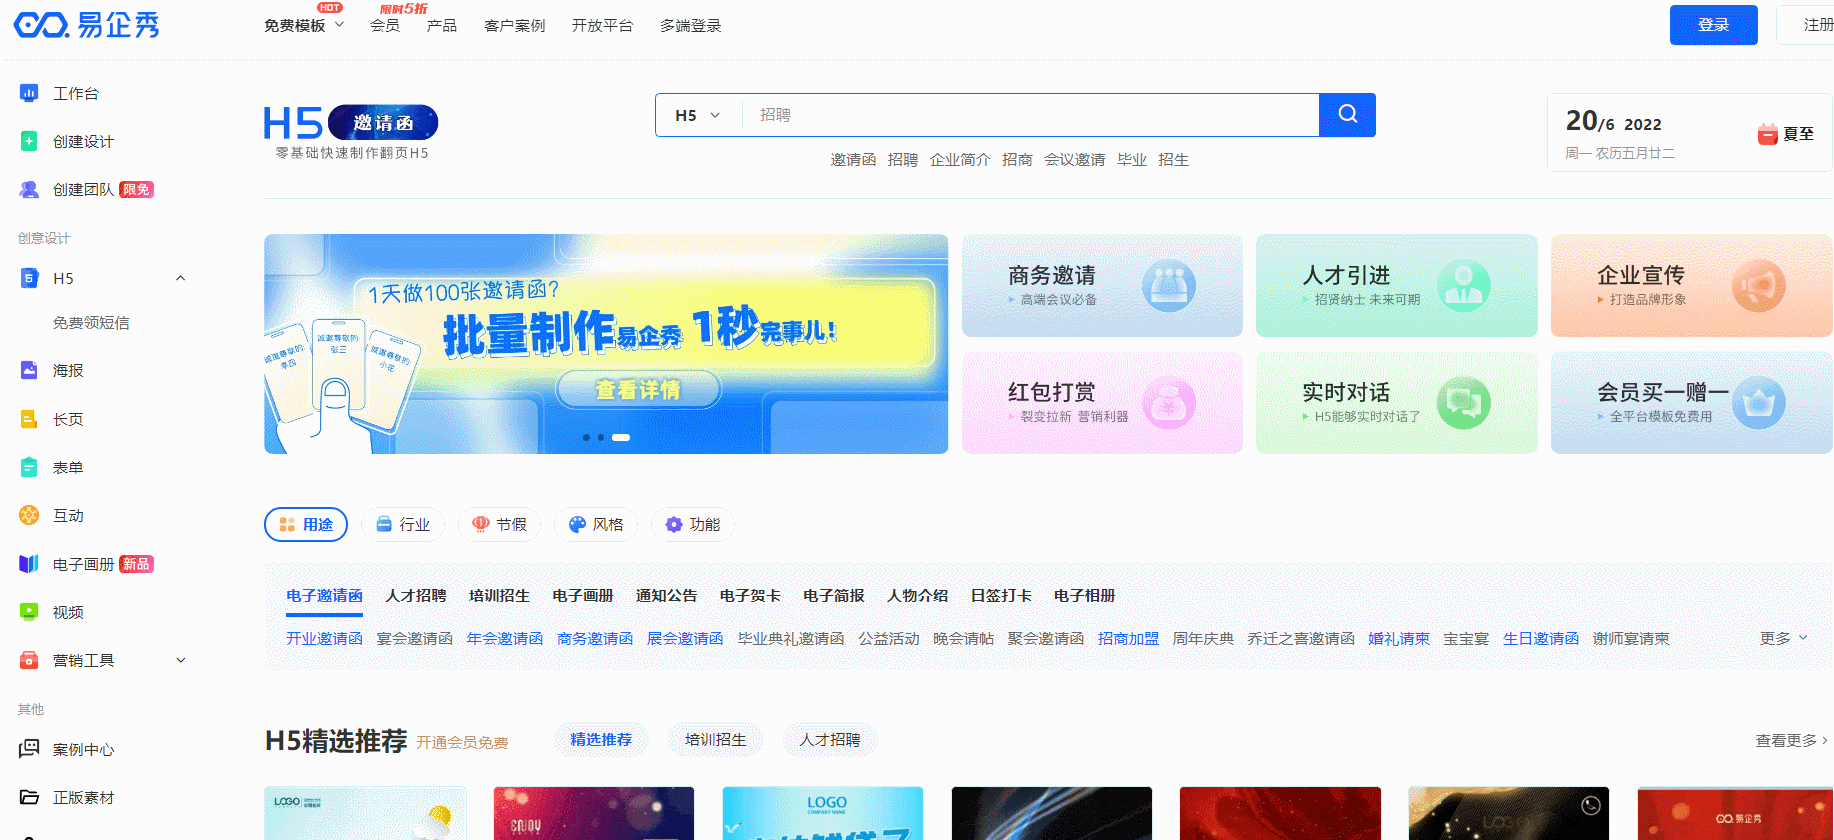Image resolution: width=1834 pixels, height=840 pixels.
Task: Open 产品 in top menu
Action: 442,25
